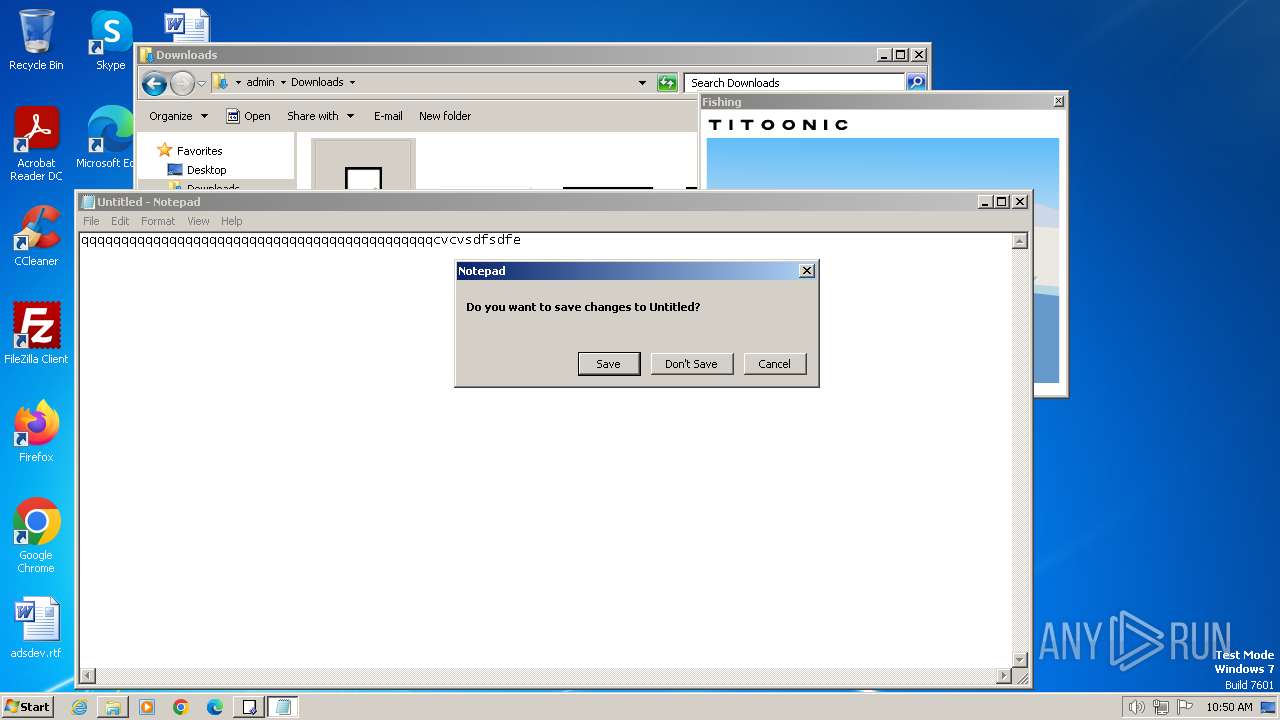Click Cancel in the Notepad dialog
The image size is (1280, 720).
[774, 364]
